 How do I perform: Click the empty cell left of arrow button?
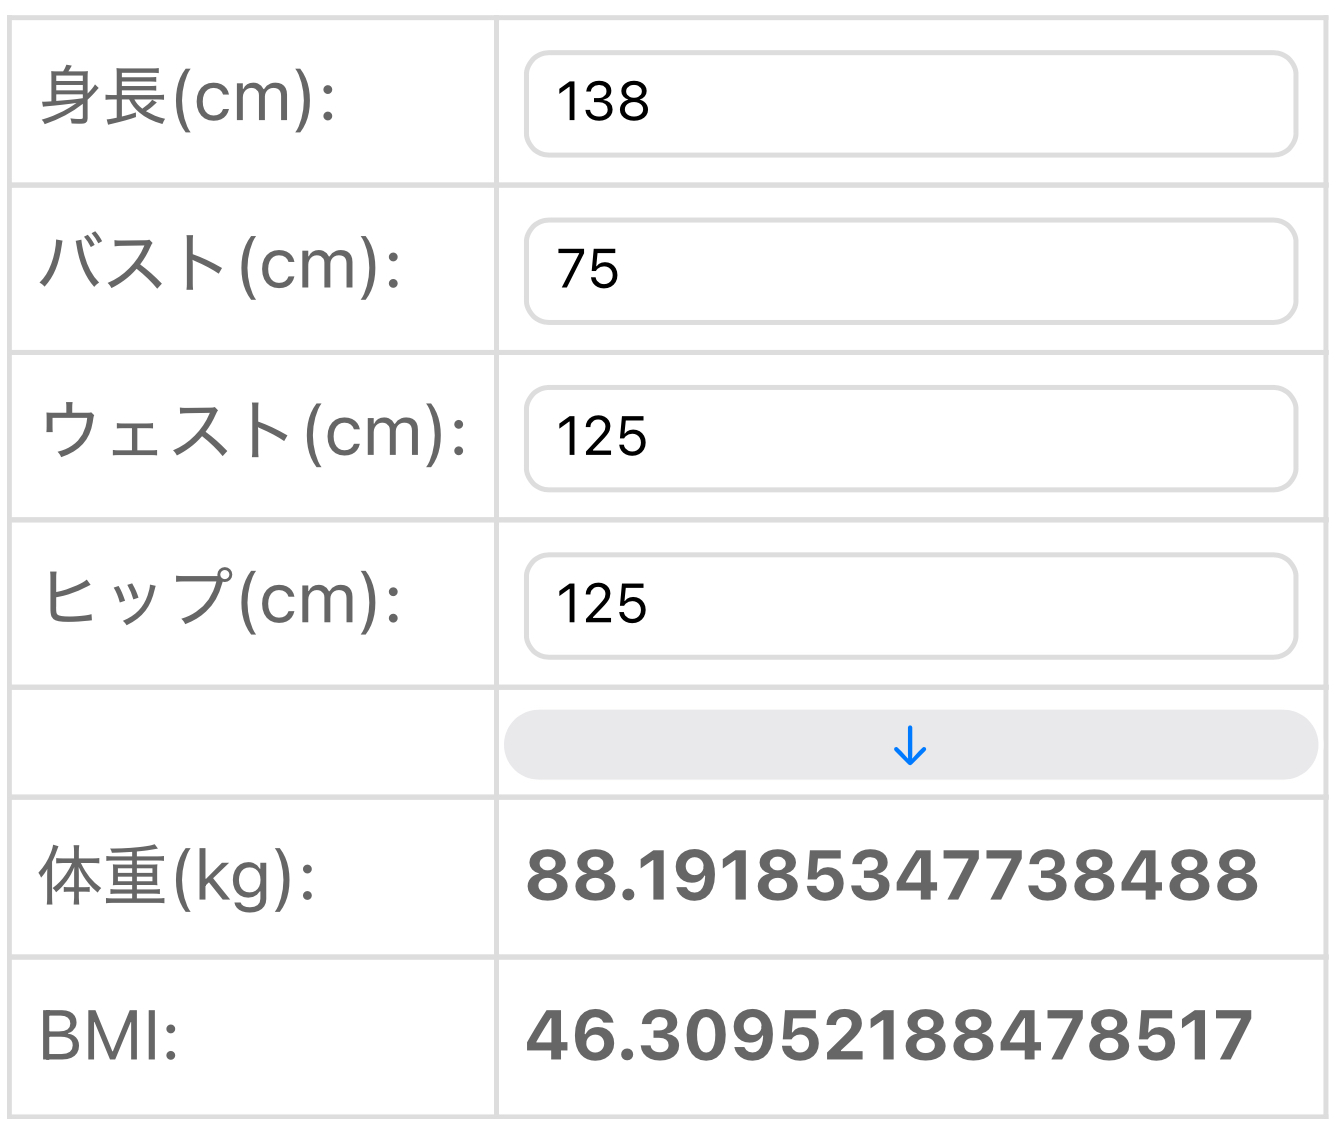[252, 742]
